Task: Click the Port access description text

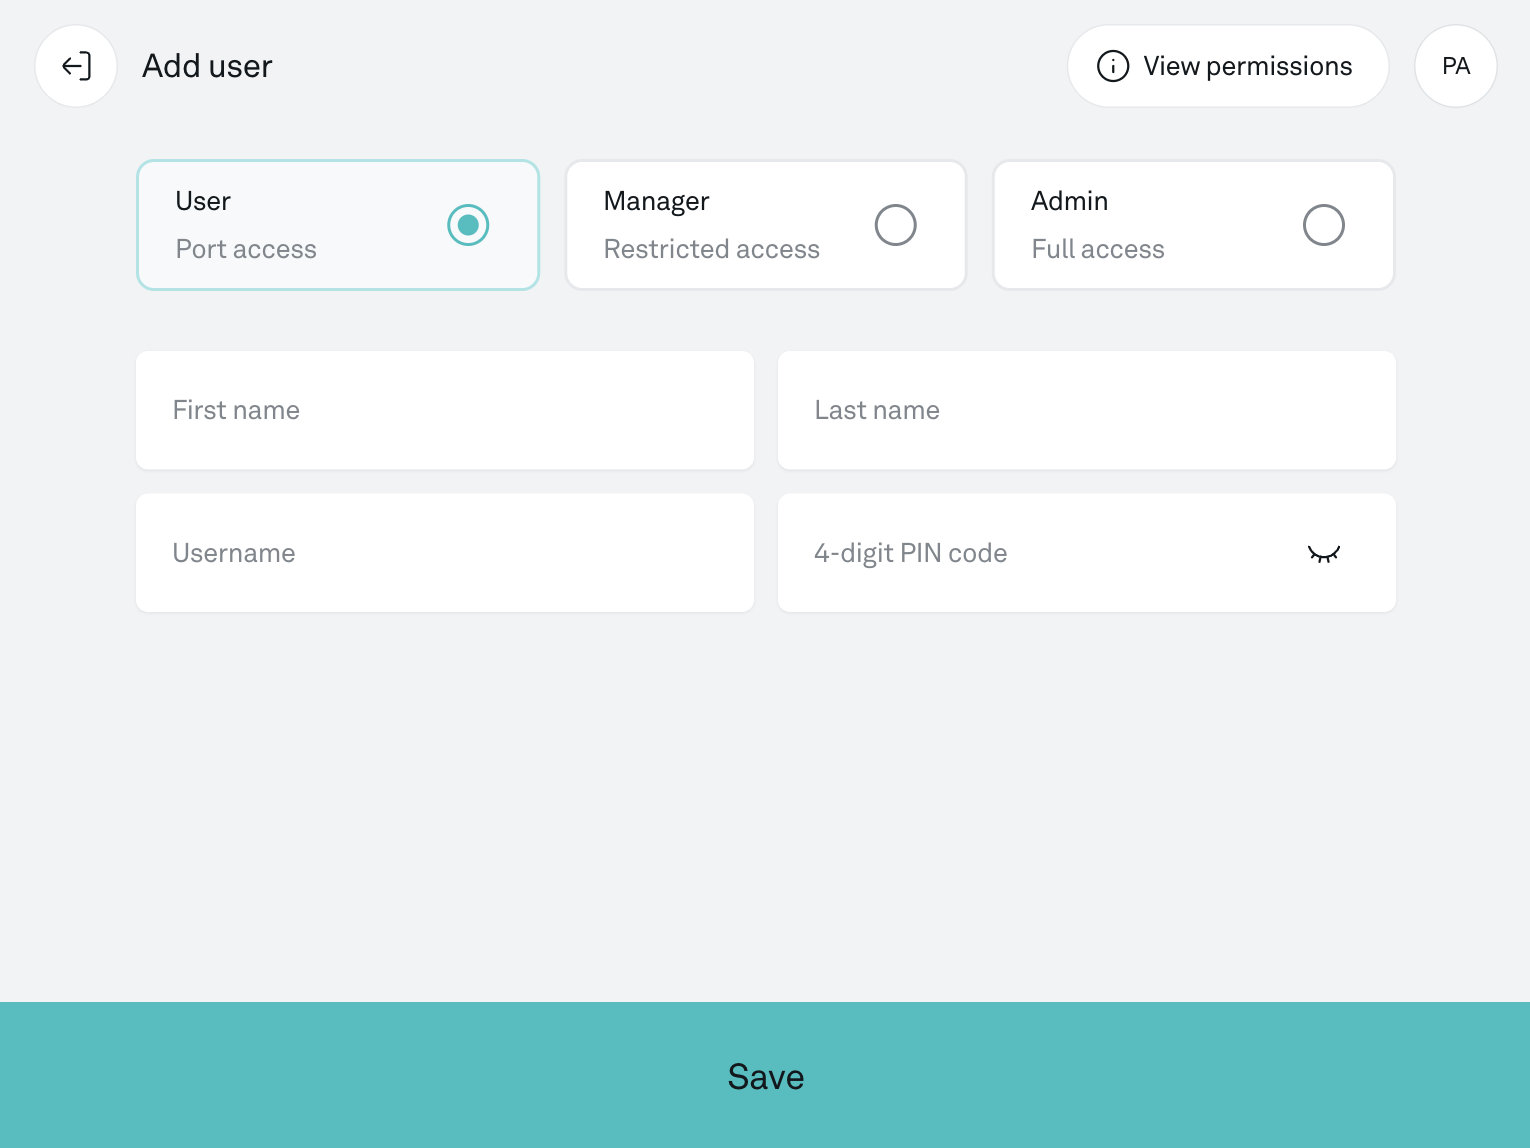Action: (x=246, y=249)
